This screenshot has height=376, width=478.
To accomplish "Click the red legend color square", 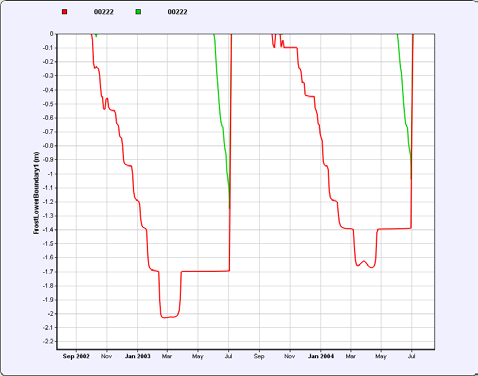I will [x=65, y=12].
